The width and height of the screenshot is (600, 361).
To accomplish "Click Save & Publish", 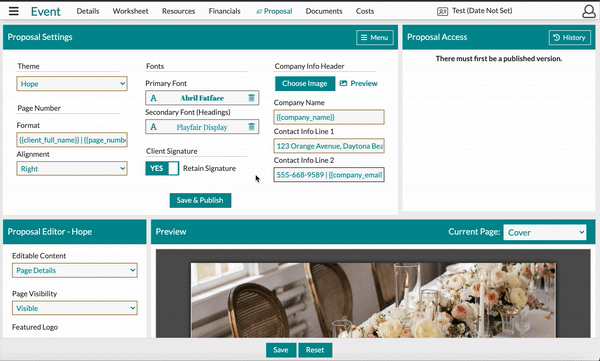I will 200,200.
